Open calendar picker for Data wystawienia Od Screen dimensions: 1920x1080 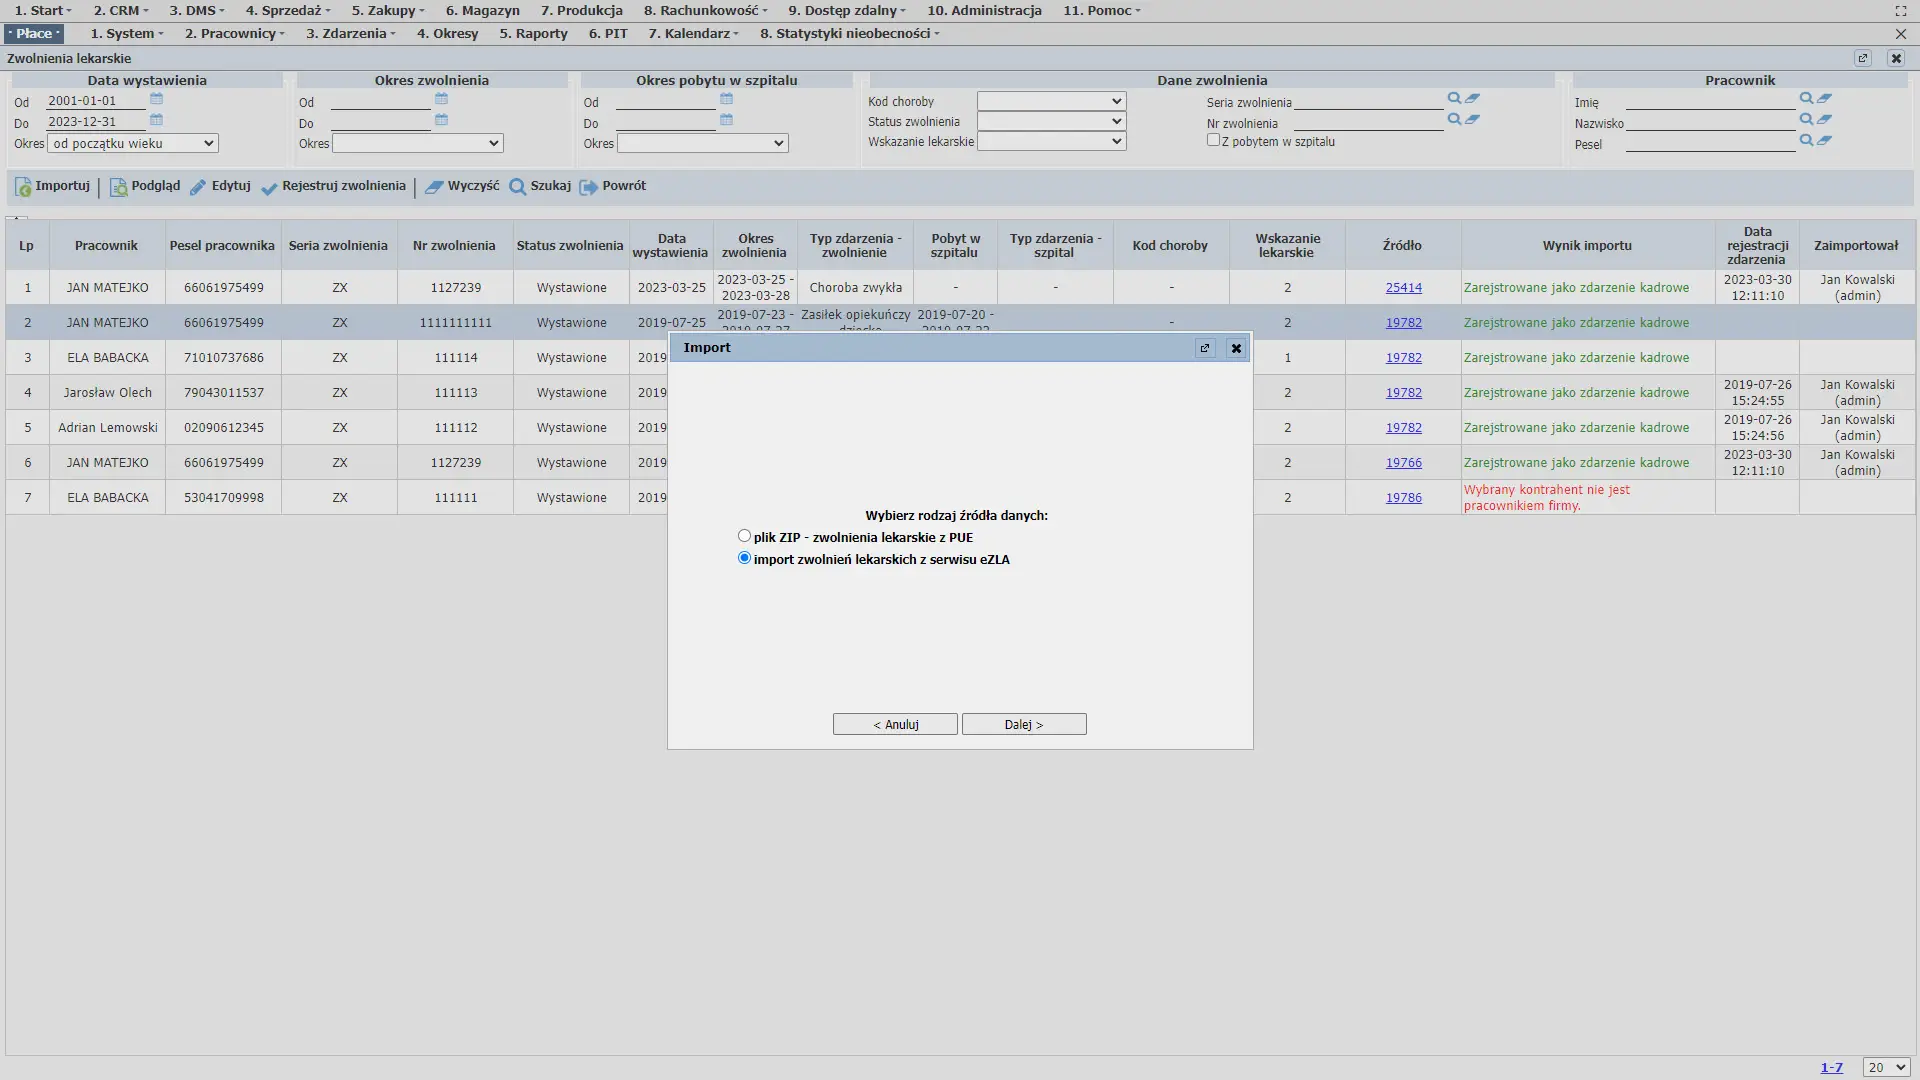tap(156, 99)
